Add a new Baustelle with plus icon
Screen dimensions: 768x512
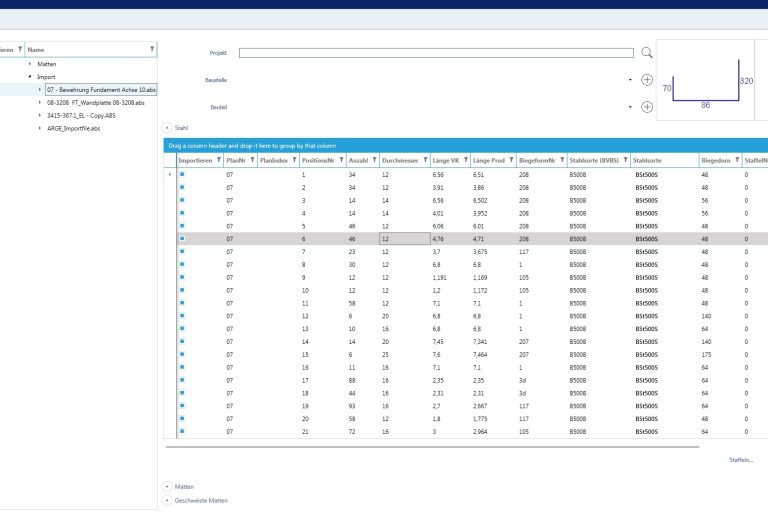pos(647,79)
